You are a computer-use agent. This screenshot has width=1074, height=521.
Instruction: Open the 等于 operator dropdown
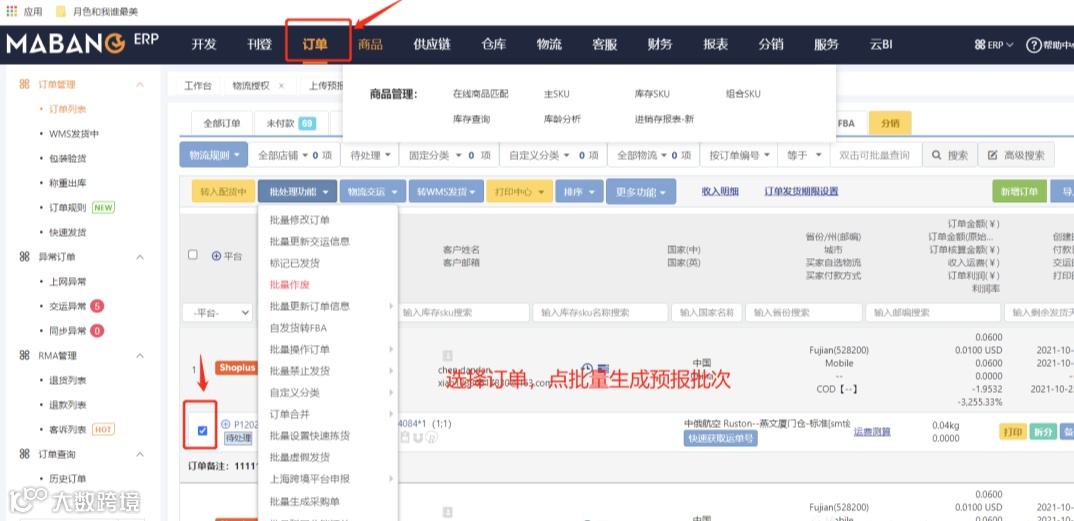803,155
